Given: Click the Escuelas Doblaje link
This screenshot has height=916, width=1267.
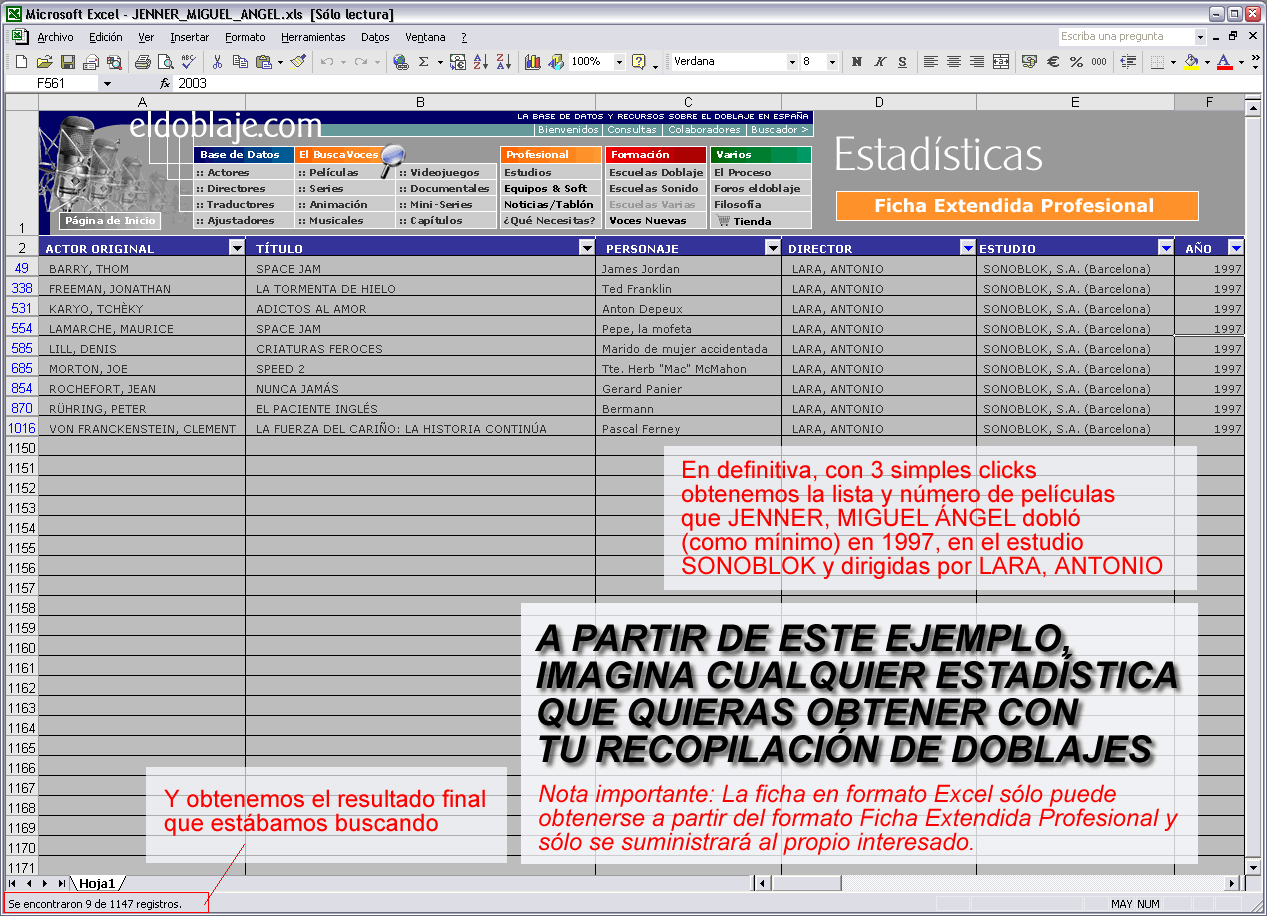Looking at the screenshot, I should [x=656, y=173].
